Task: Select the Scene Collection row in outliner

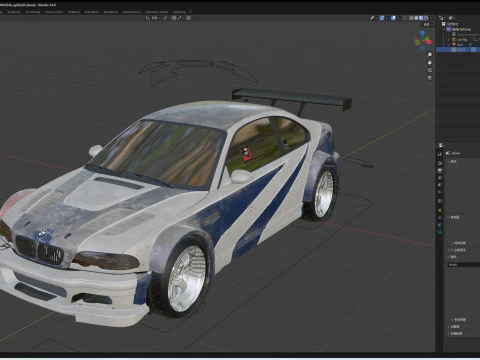Action: pos(458,24)
